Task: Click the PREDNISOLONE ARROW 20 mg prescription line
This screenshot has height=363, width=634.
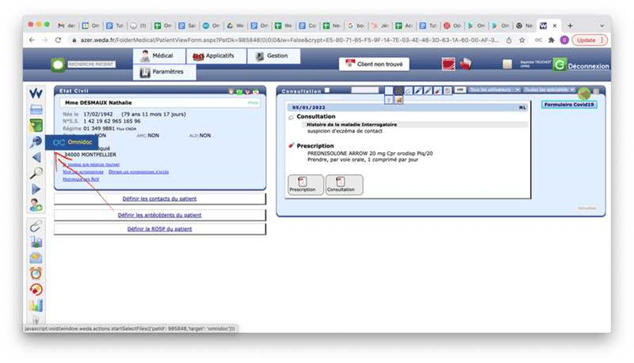Action: [x=370, y=154]
